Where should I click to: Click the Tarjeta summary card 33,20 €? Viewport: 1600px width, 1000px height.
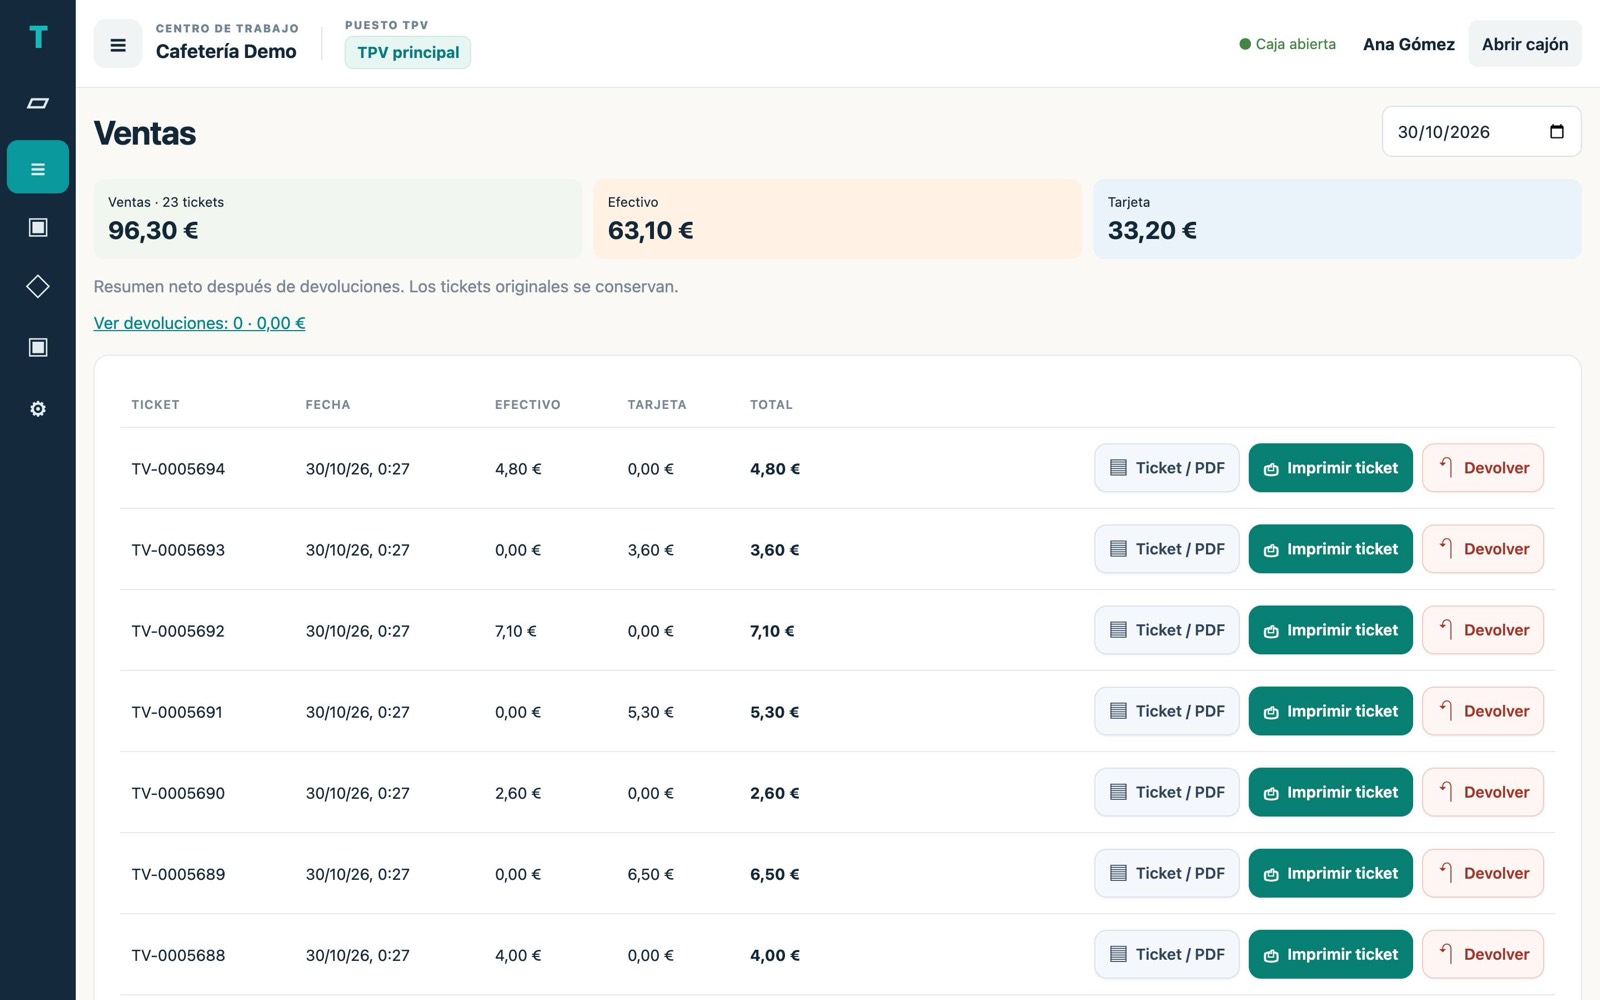click(x=1337, y=219)
